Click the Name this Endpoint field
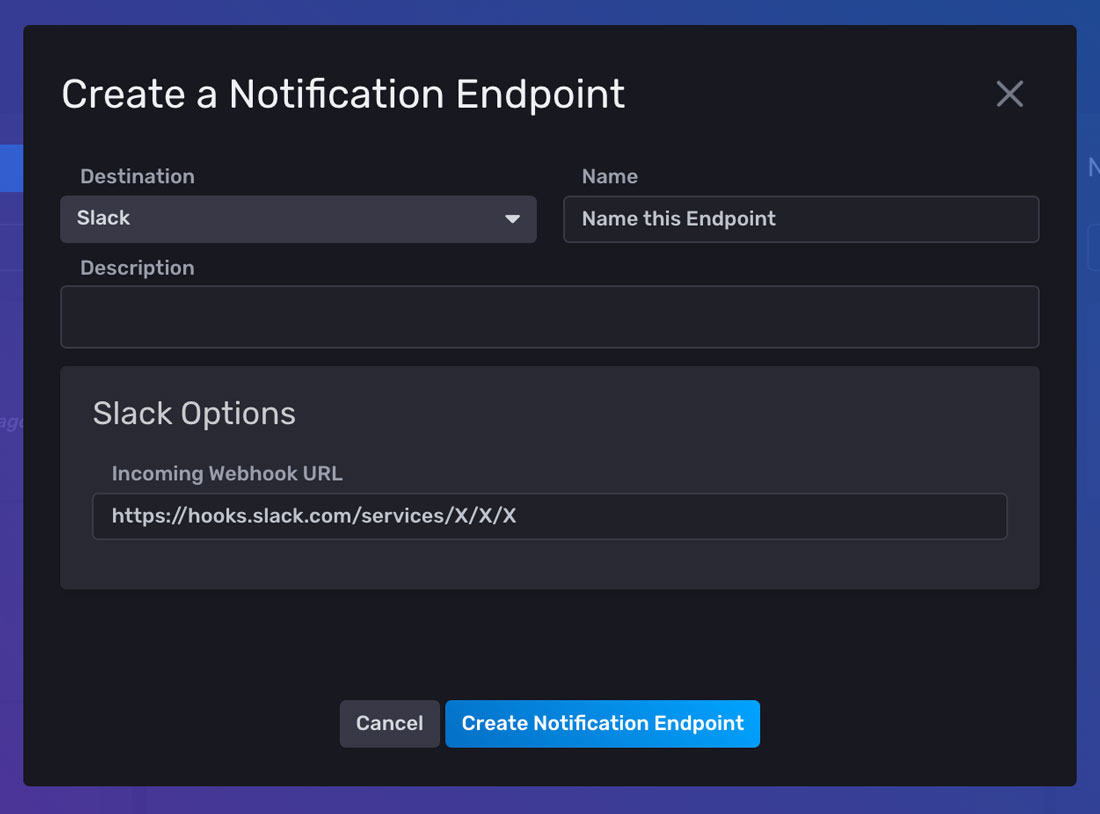 tap(800, 219)
